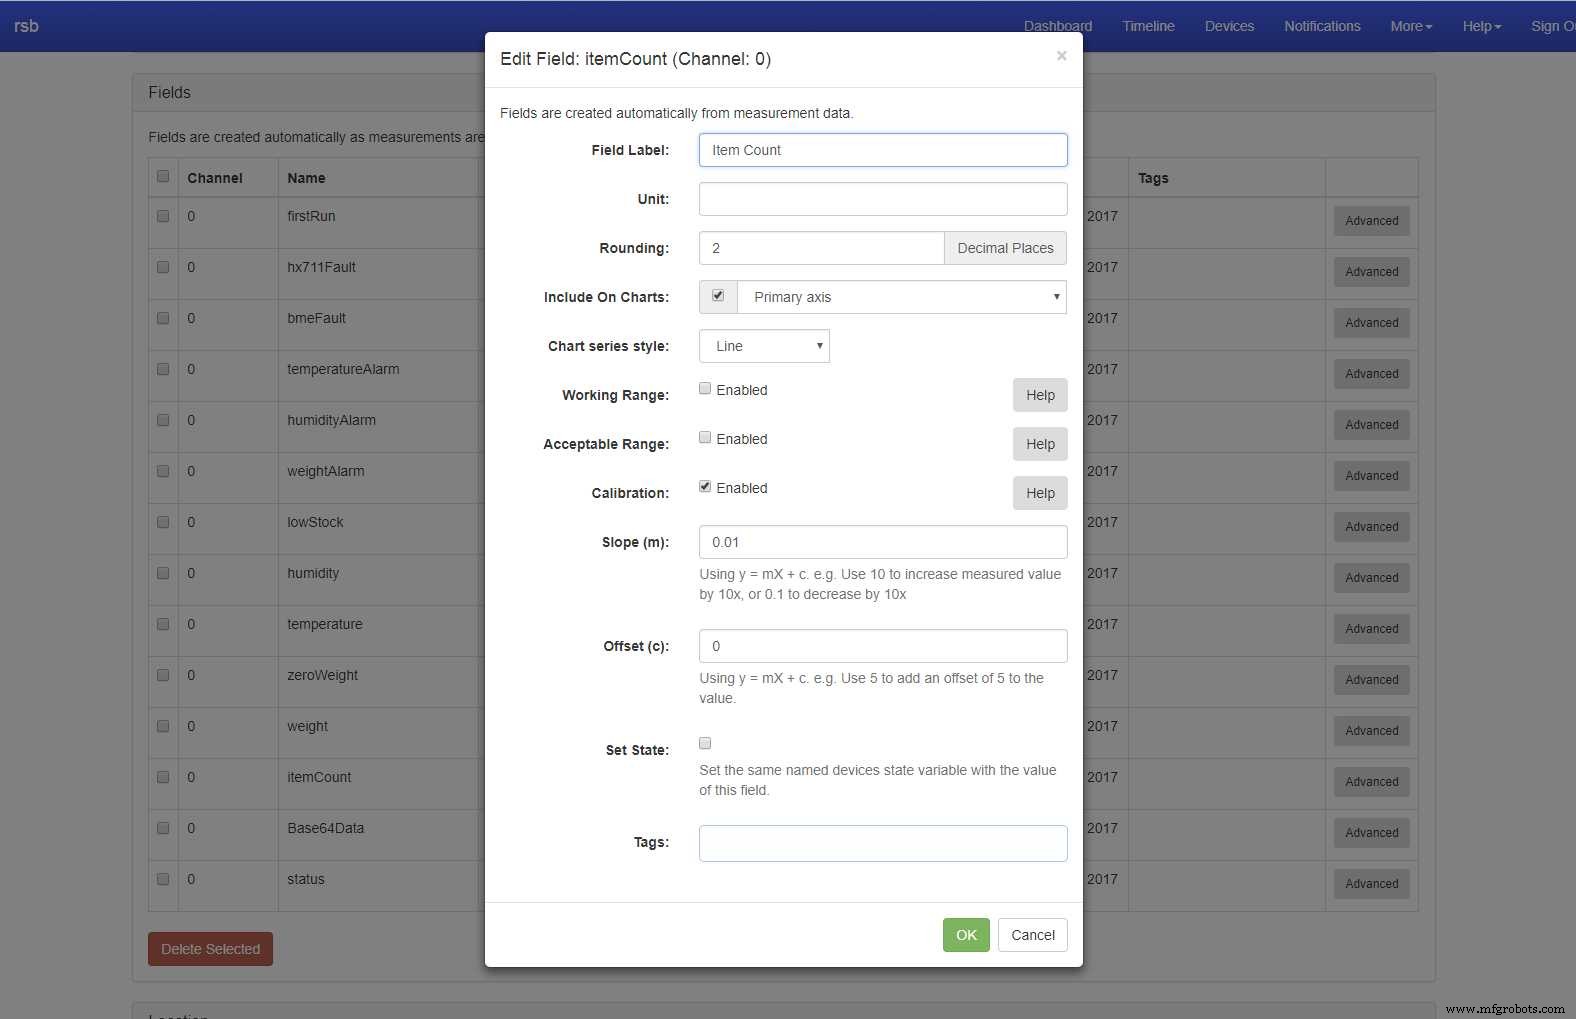Uncheck the Include On Charts checkbox
Screen dimensions: 1576x1019
pyautogui.click(x=718, y=296)
